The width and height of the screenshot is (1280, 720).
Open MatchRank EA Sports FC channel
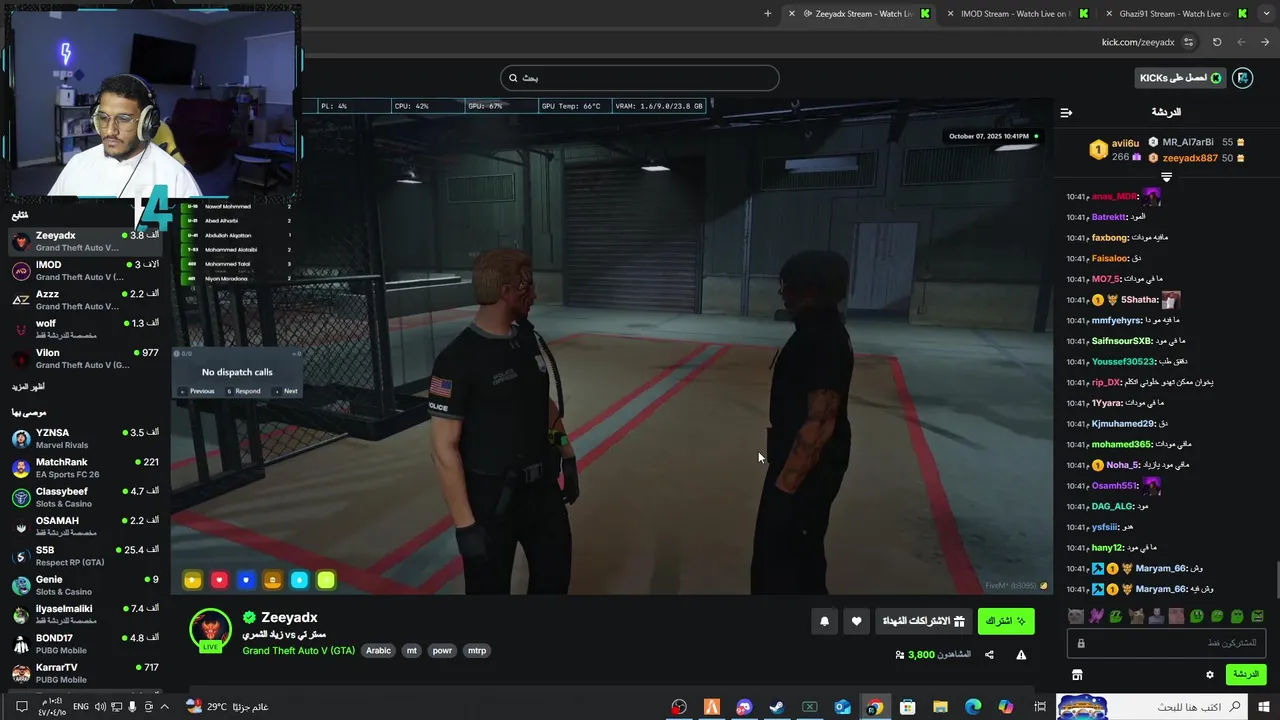(x=85, y=468)
